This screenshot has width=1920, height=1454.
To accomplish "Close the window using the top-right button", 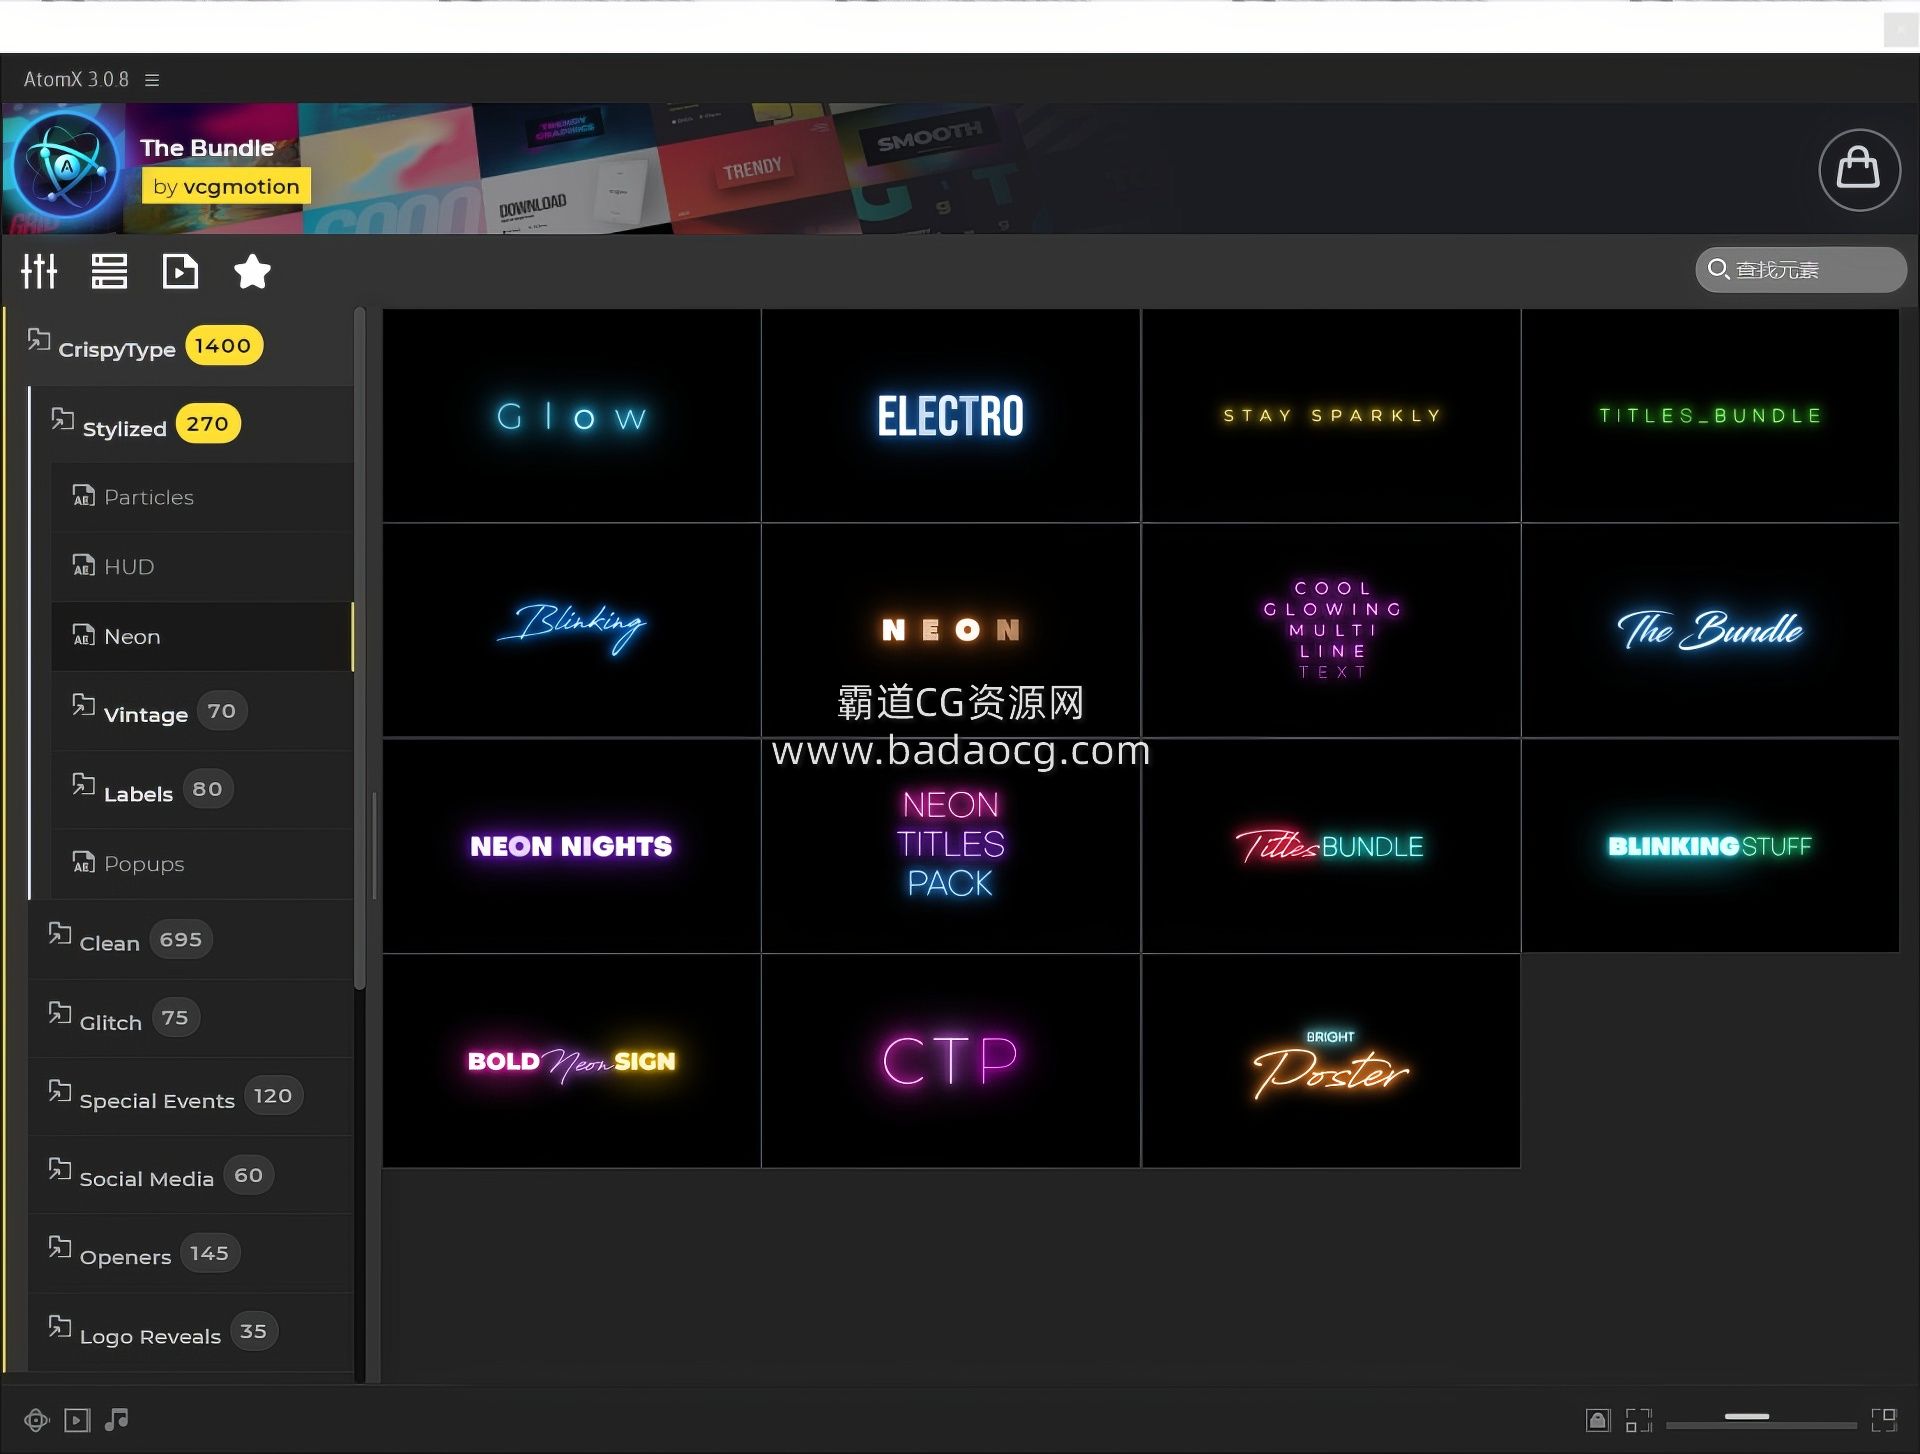I will (1900, 30).
